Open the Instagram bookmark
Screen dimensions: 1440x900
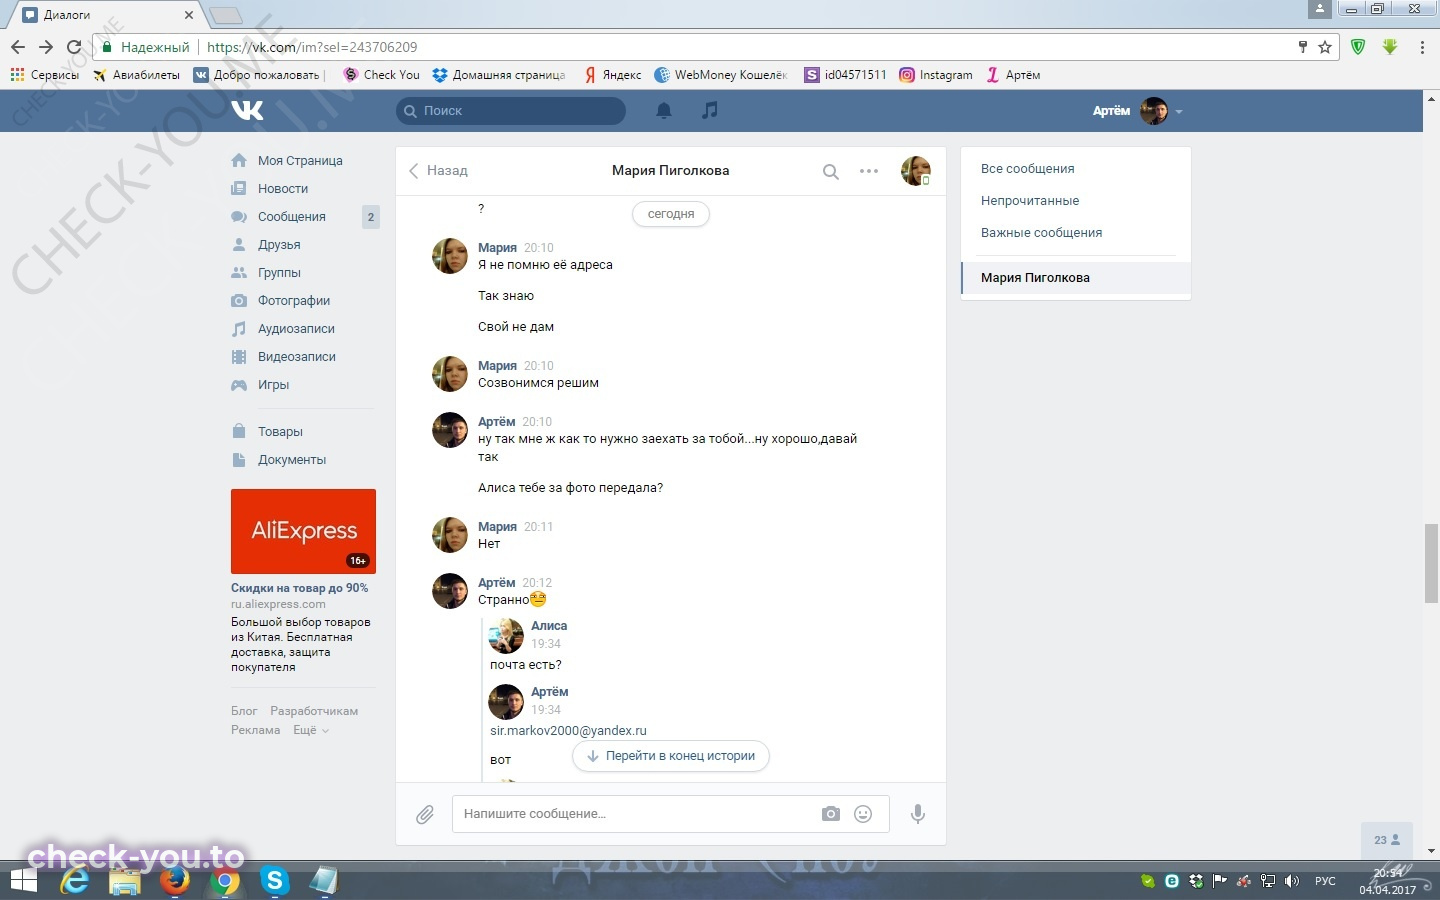point(936,75)
